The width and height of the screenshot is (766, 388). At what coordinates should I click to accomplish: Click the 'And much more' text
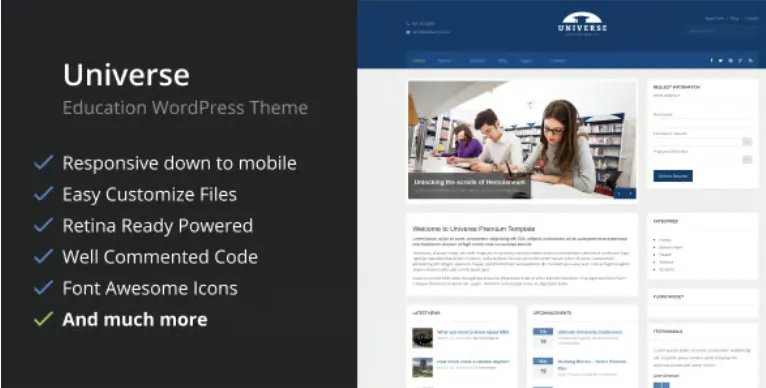pyautogui.click(x=135, y=319)
